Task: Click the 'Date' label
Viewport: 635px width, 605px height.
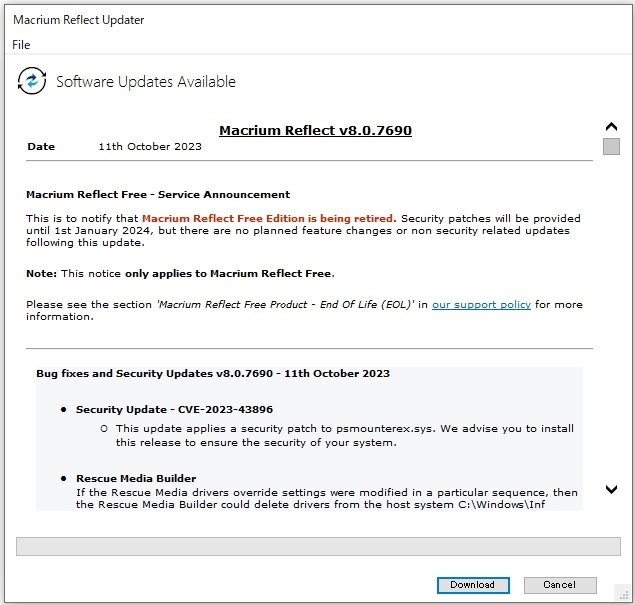Action: pyautogui.click(x=41, y=147)
